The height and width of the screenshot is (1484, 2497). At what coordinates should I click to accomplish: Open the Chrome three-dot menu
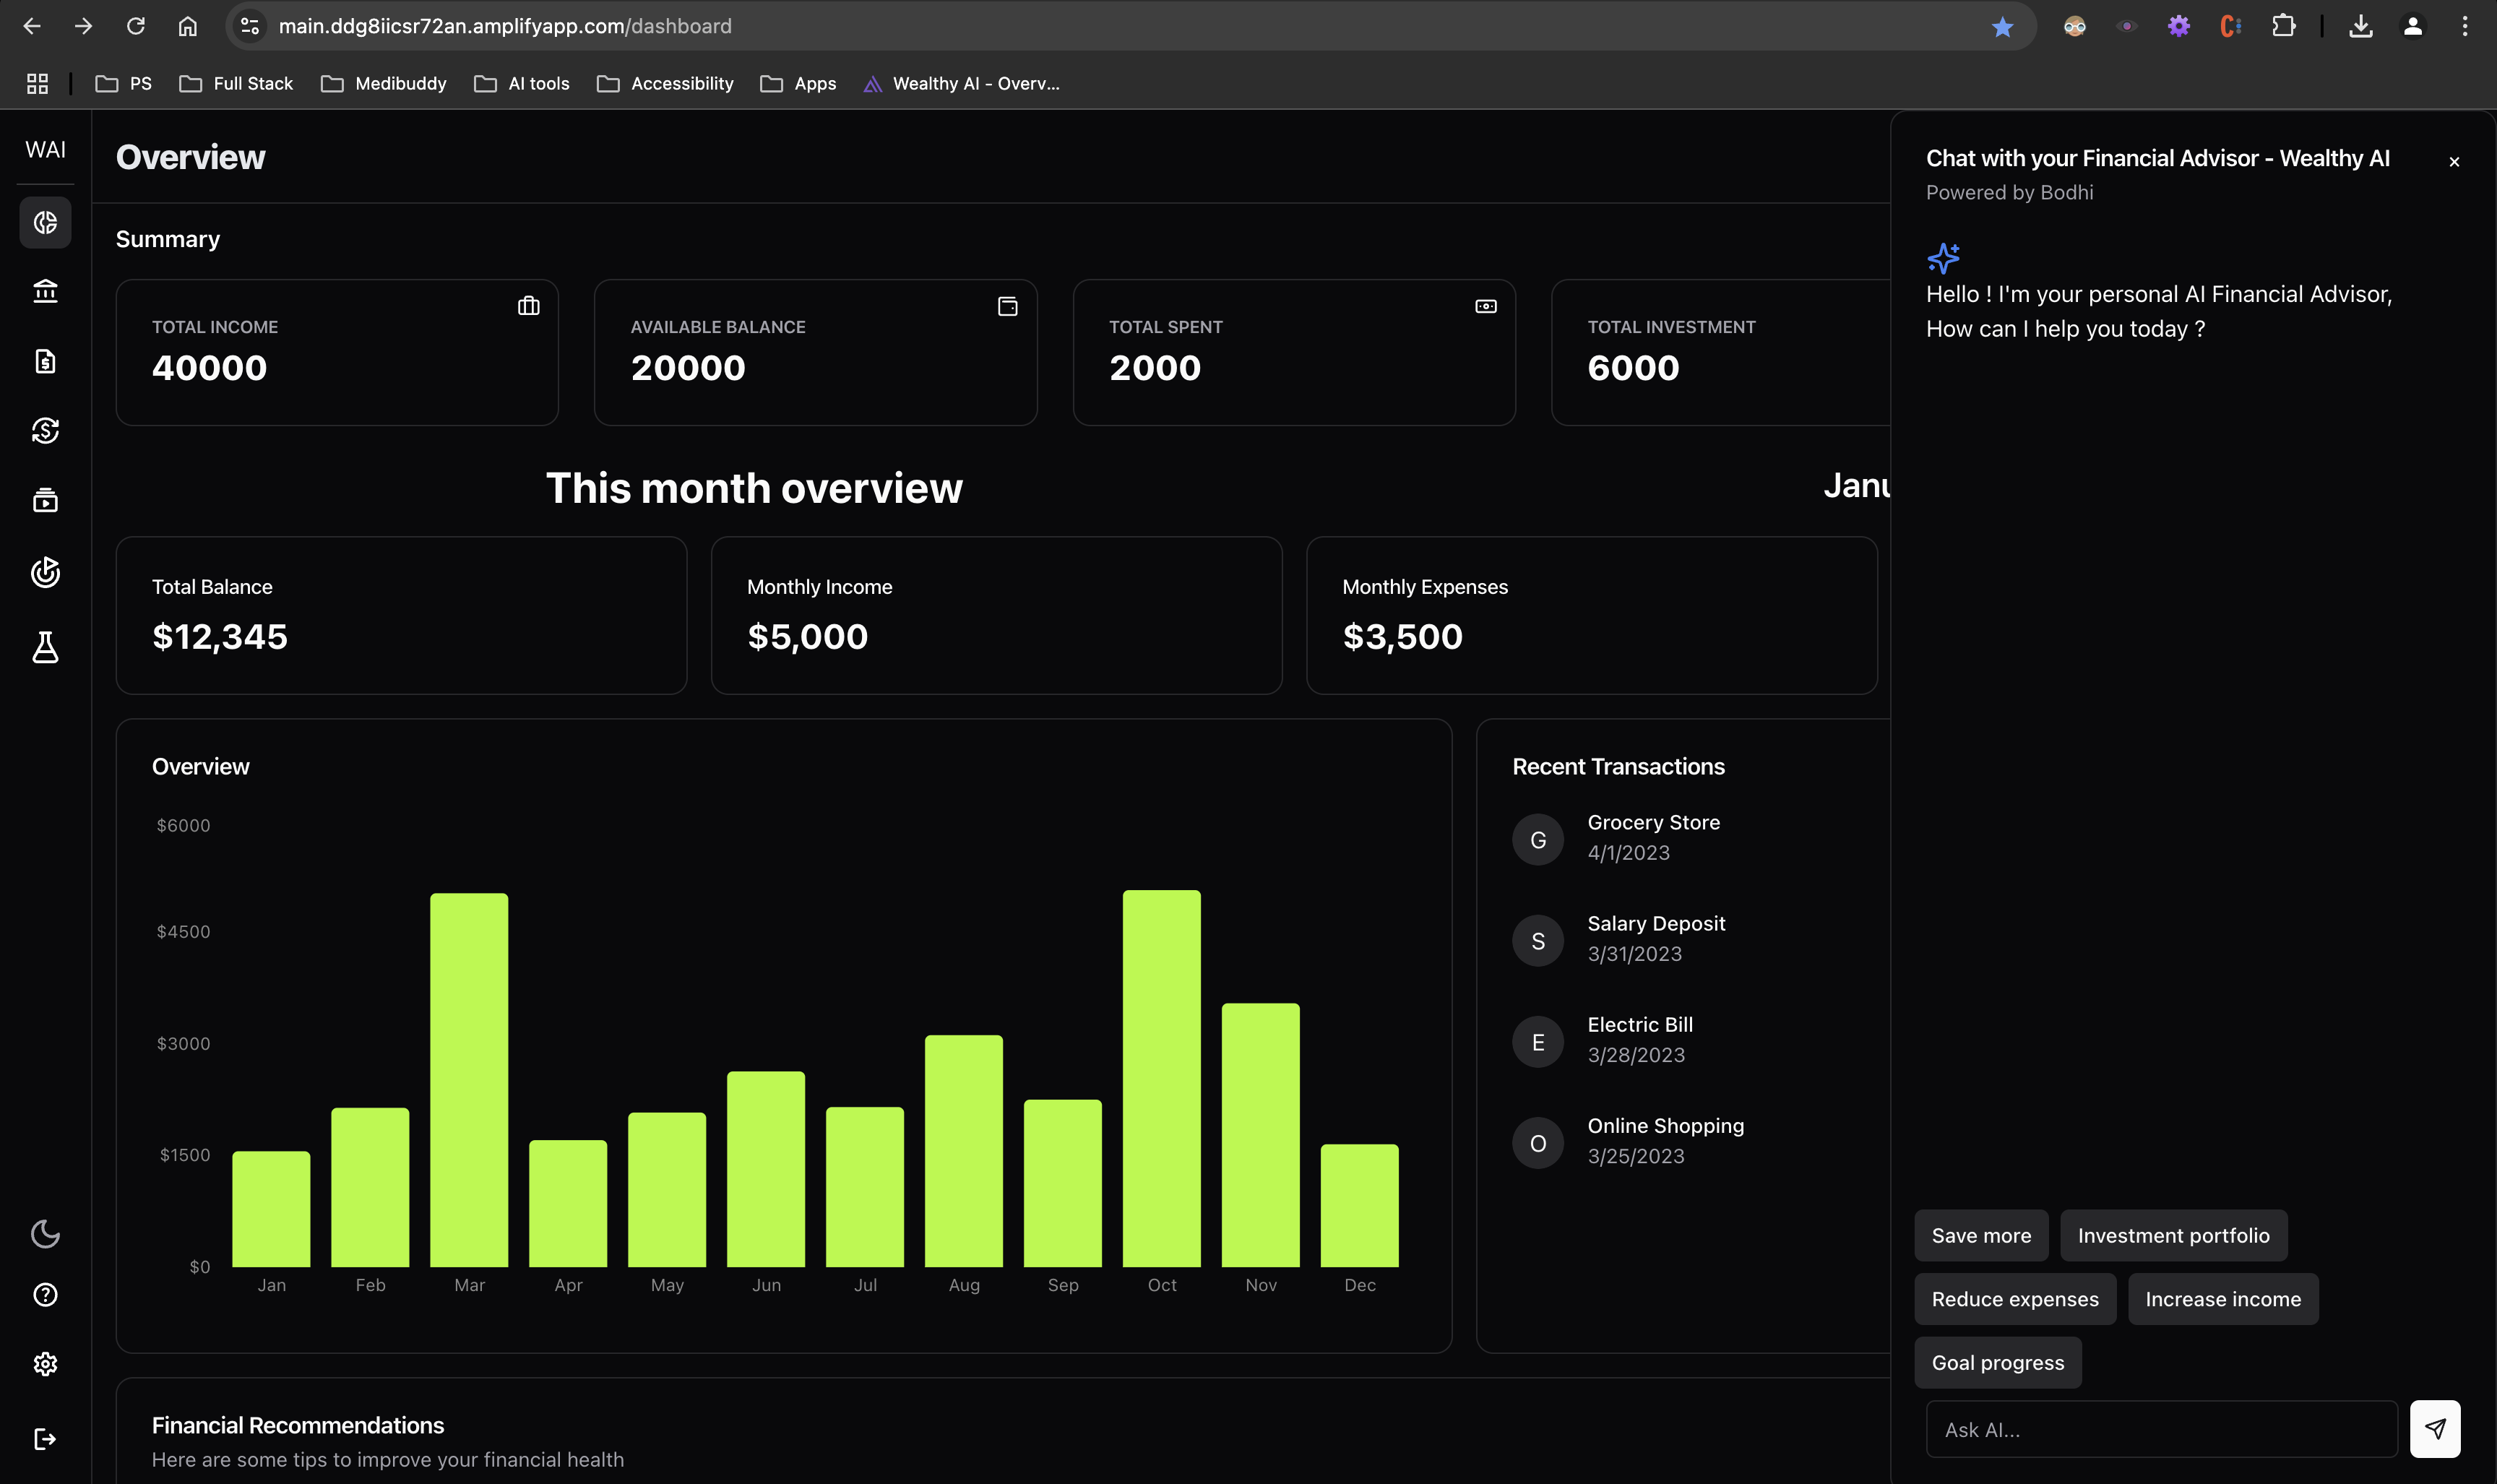[2464, 27]
